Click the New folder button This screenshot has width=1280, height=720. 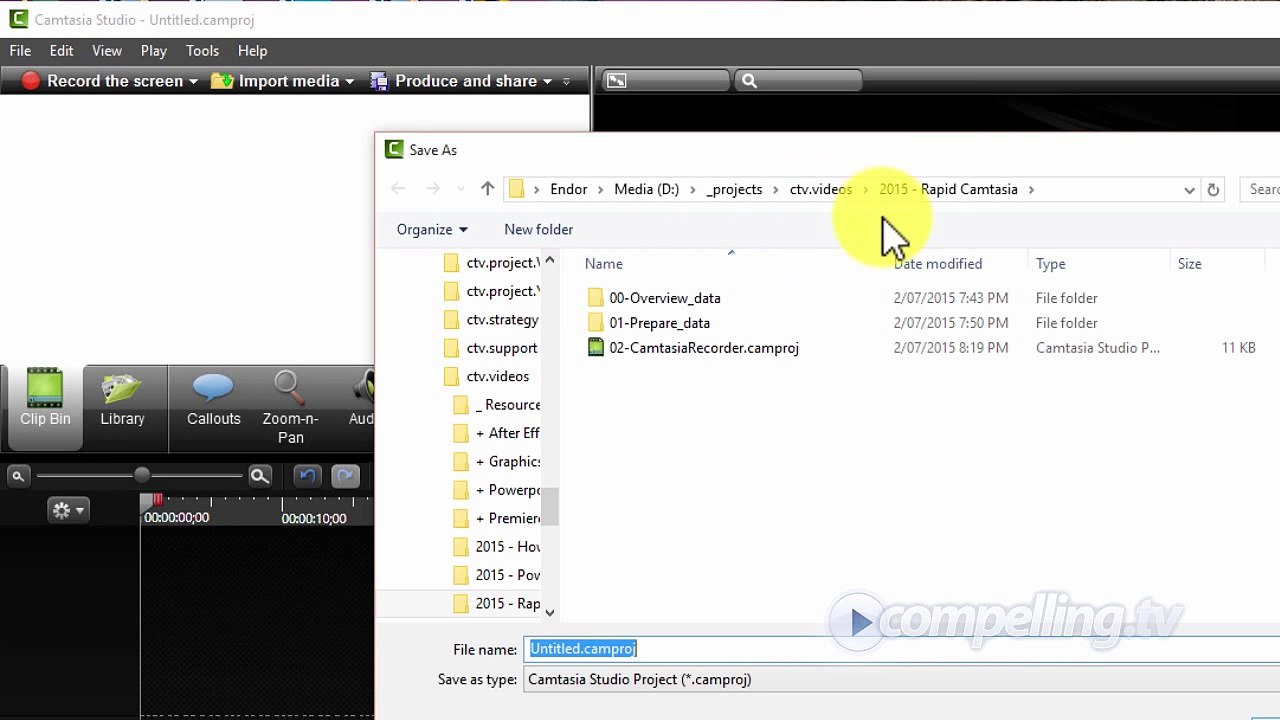click(538, 230)
